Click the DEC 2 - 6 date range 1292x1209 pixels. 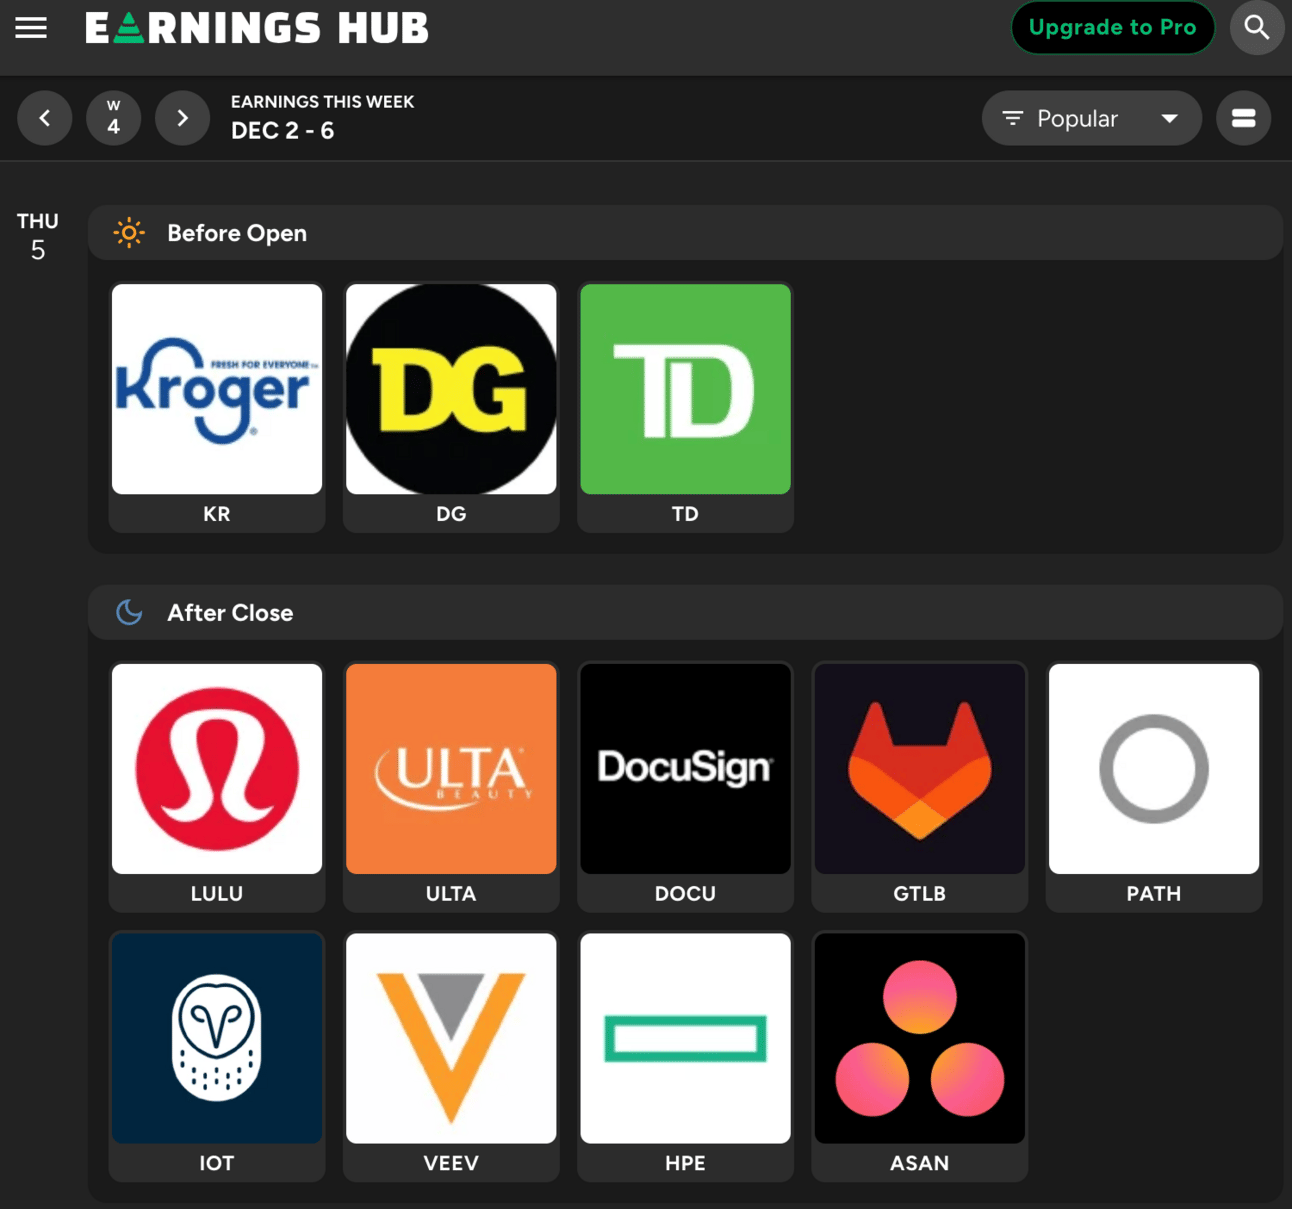[283, 131]
